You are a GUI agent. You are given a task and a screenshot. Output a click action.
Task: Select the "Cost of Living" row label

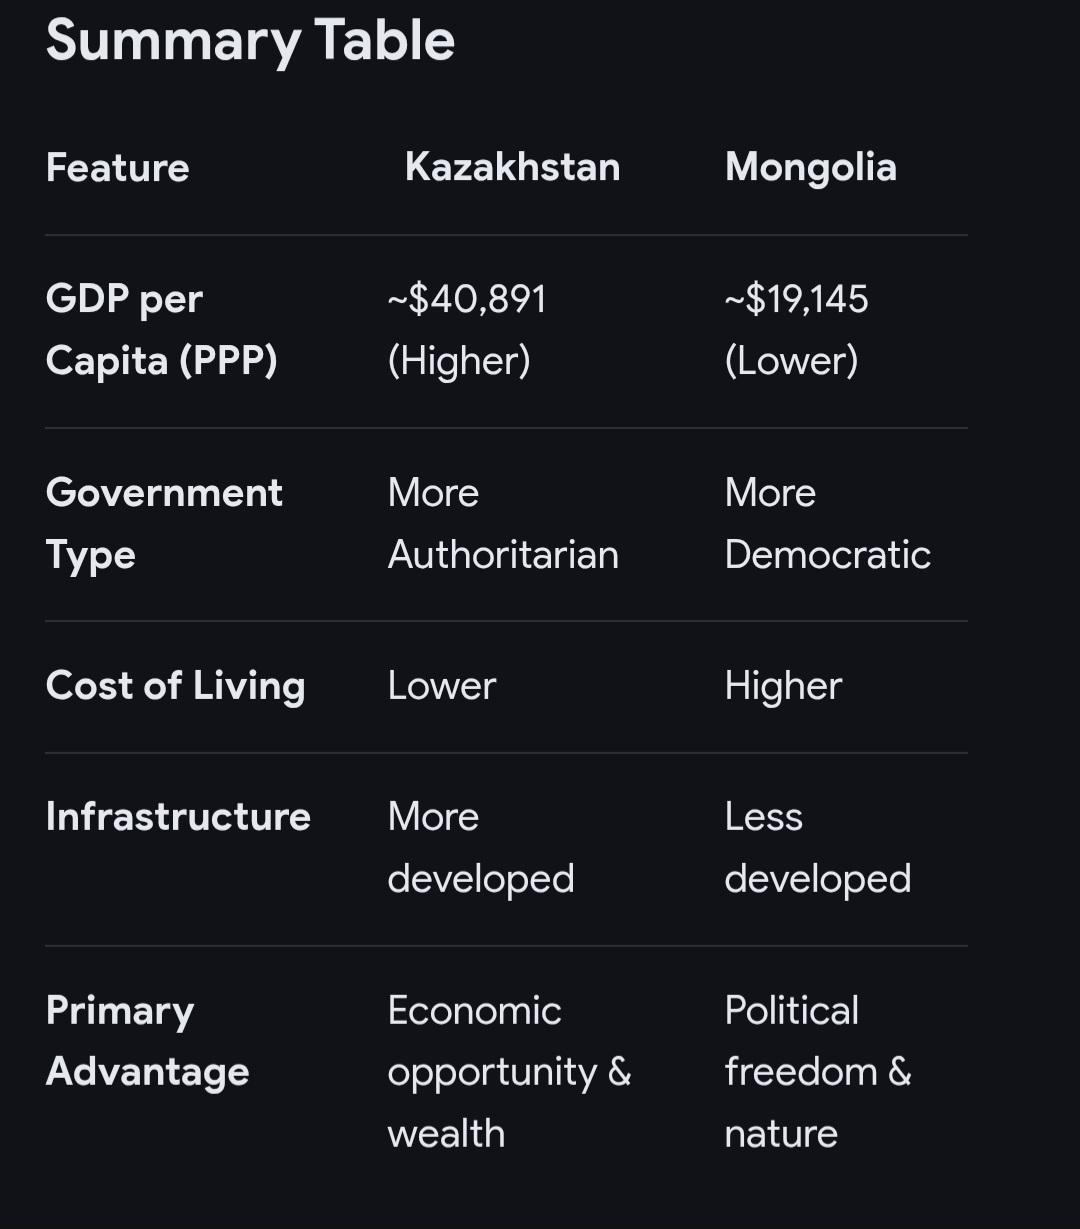(175, 686)
